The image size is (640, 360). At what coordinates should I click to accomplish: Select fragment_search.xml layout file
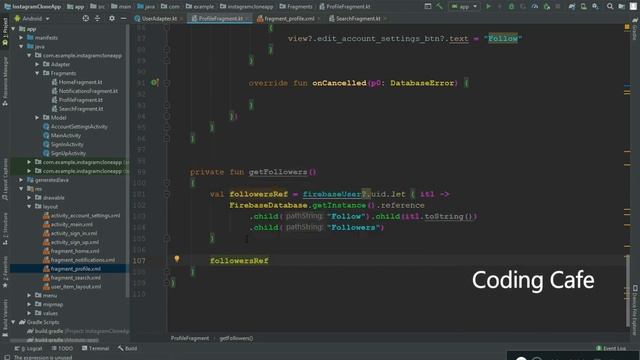pos(72,278)
